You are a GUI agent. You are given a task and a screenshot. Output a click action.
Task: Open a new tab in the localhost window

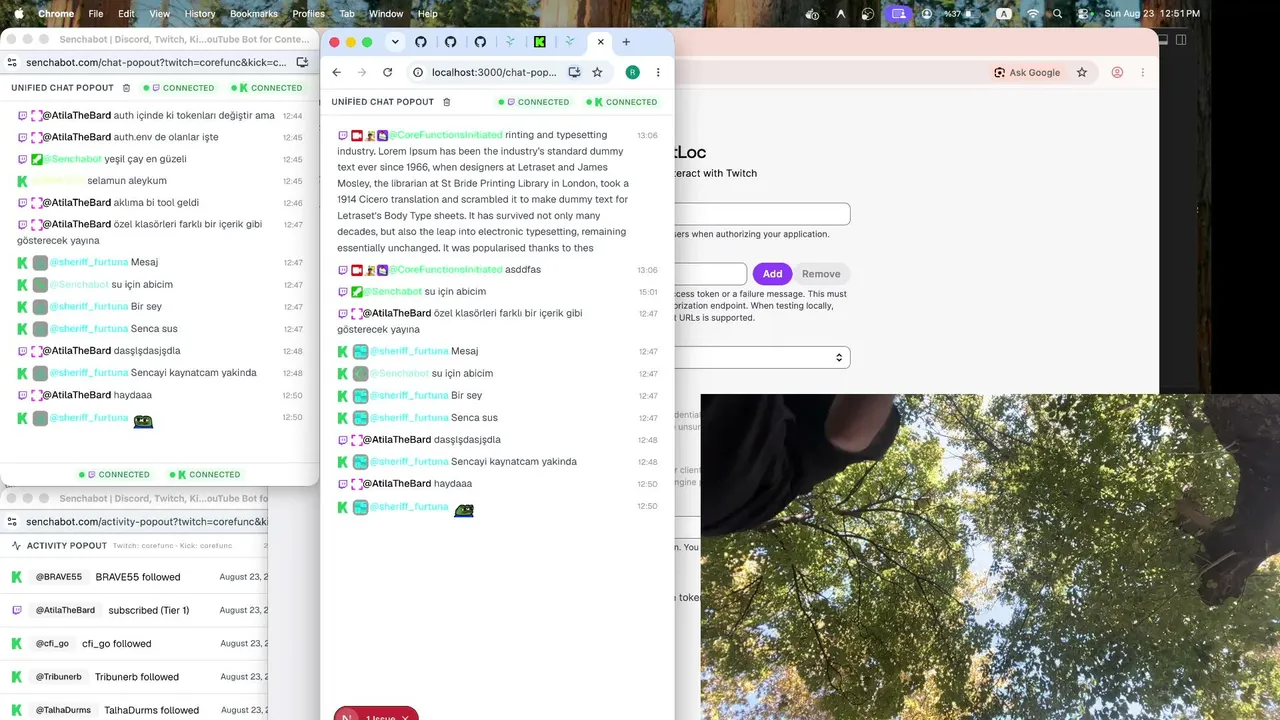(626, 42)
